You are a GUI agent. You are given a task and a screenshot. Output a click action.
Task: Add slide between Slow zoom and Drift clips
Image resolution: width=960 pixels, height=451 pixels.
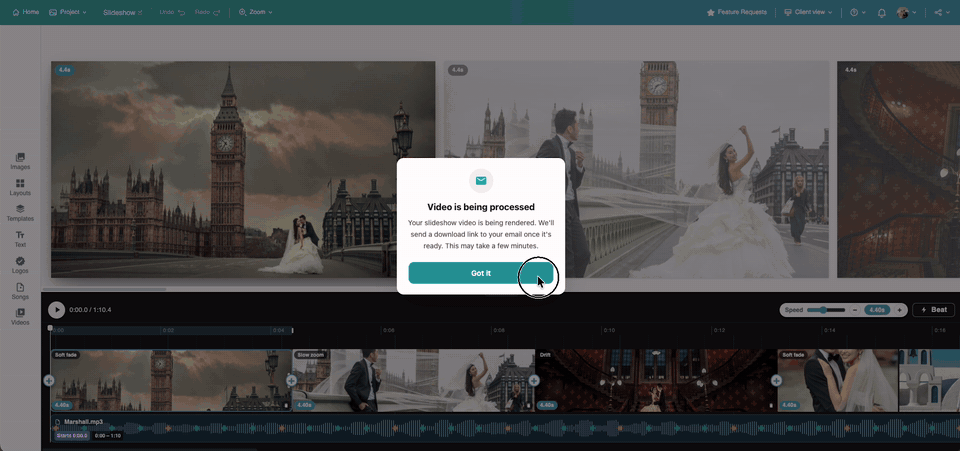click(x=534, y=381)
